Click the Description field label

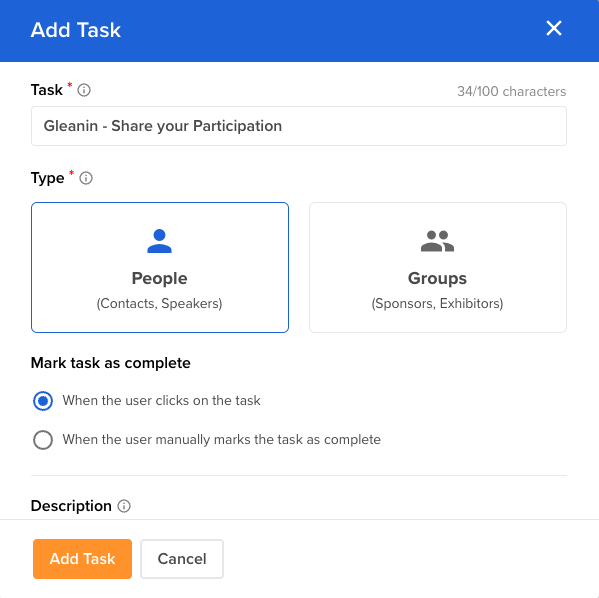71,506
